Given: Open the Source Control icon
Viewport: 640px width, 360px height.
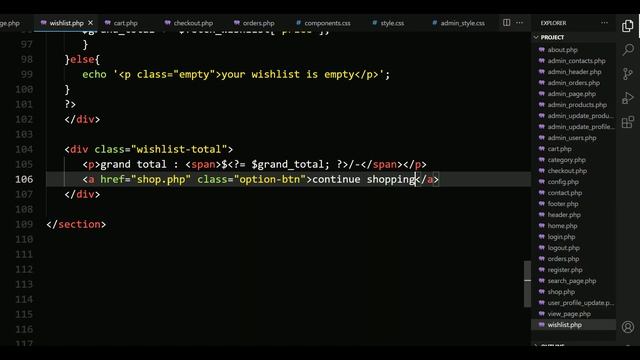Looking at the screenshot, I should 628,74.
